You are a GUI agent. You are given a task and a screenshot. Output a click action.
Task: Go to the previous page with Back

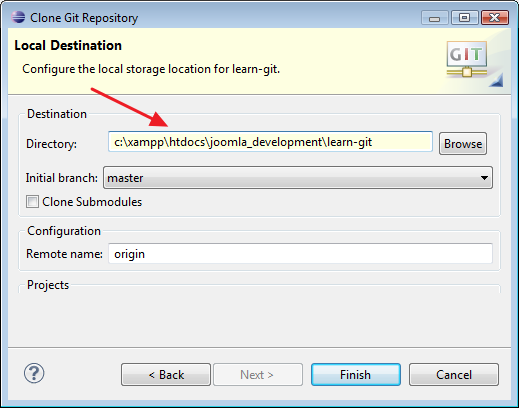[166, 375]
